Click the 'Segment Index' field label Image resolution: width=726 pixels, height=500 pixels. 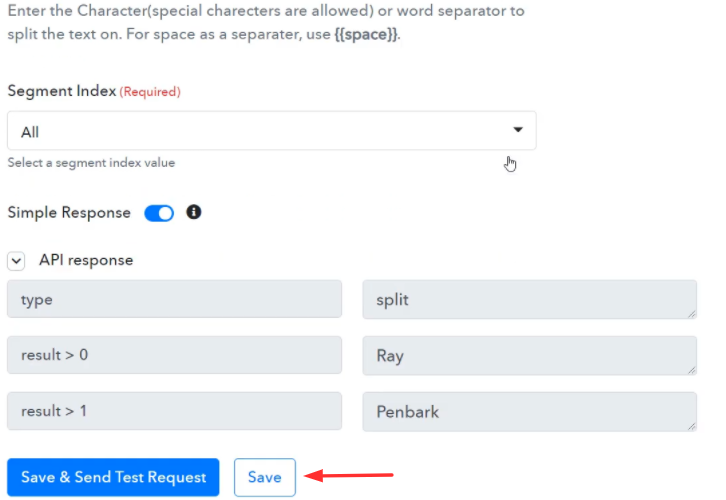click(62, 91)
